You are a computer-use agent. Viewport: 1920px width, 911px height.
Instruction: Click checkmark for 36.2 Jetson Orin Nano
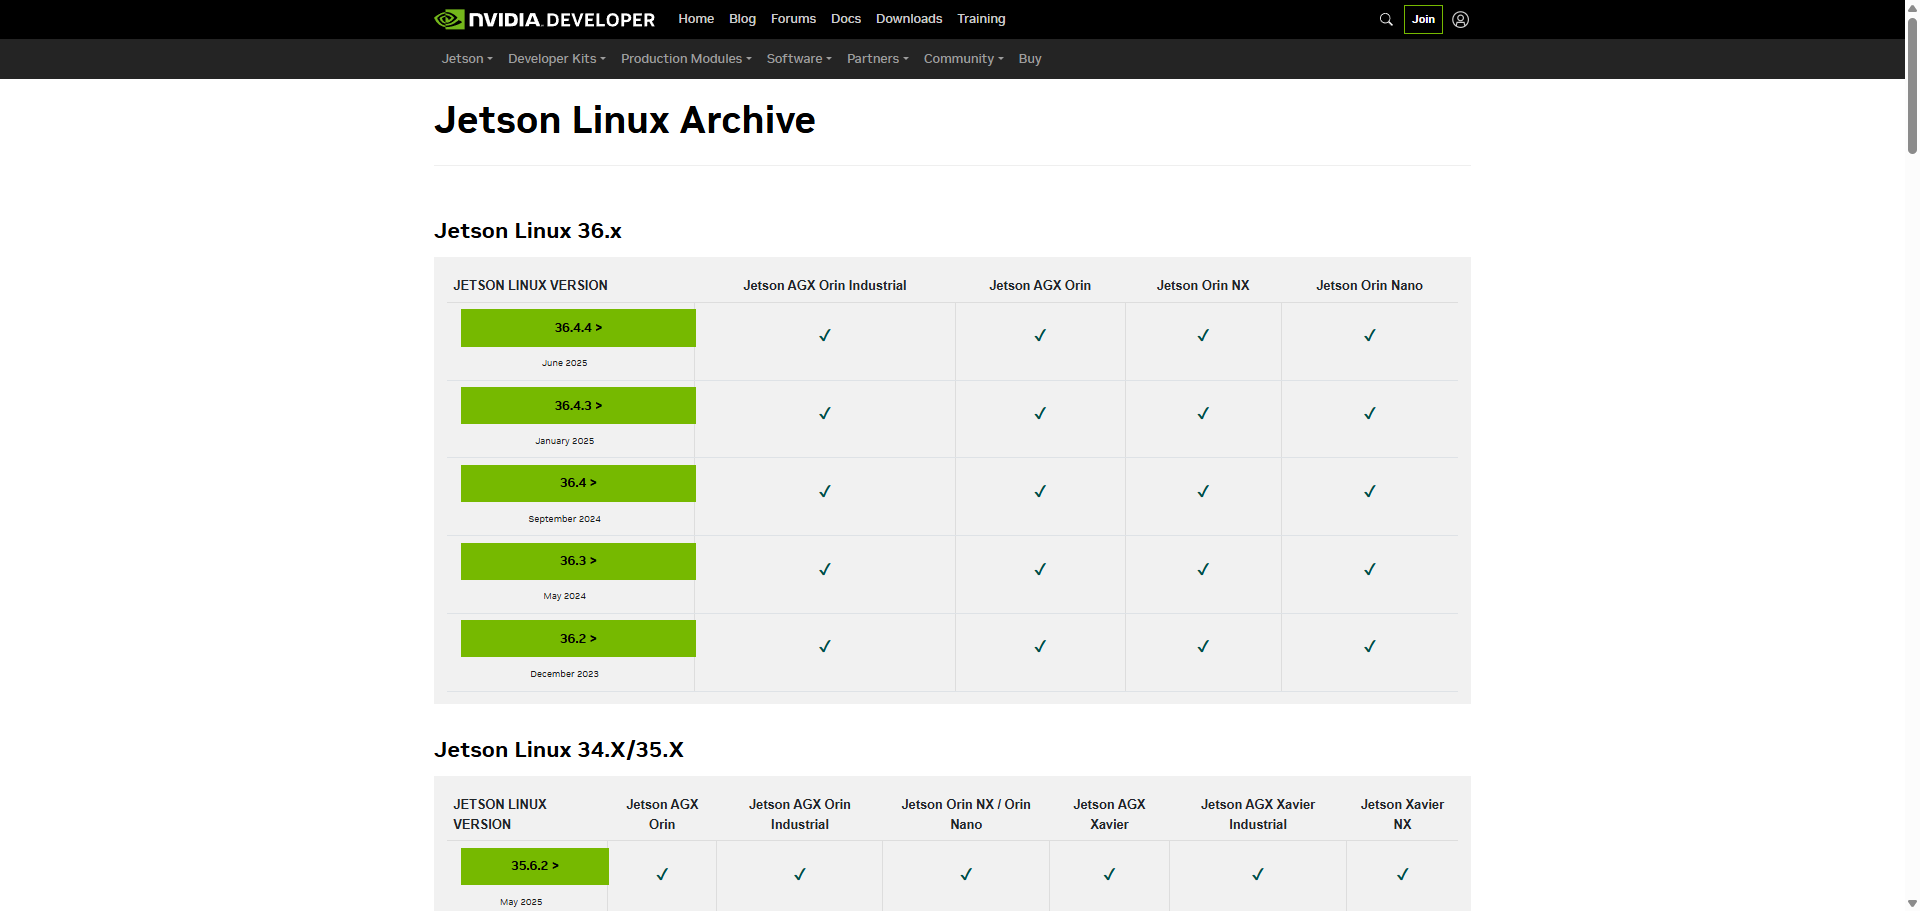[x=1370, y=646]
